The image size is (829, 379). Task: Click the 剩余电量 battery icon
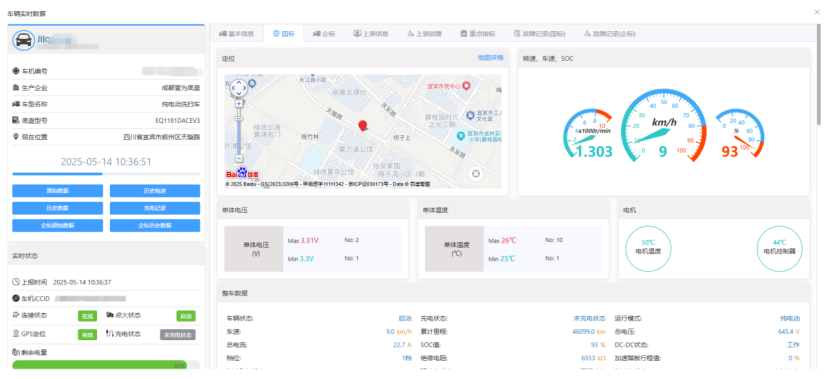[x=16, y=352]
